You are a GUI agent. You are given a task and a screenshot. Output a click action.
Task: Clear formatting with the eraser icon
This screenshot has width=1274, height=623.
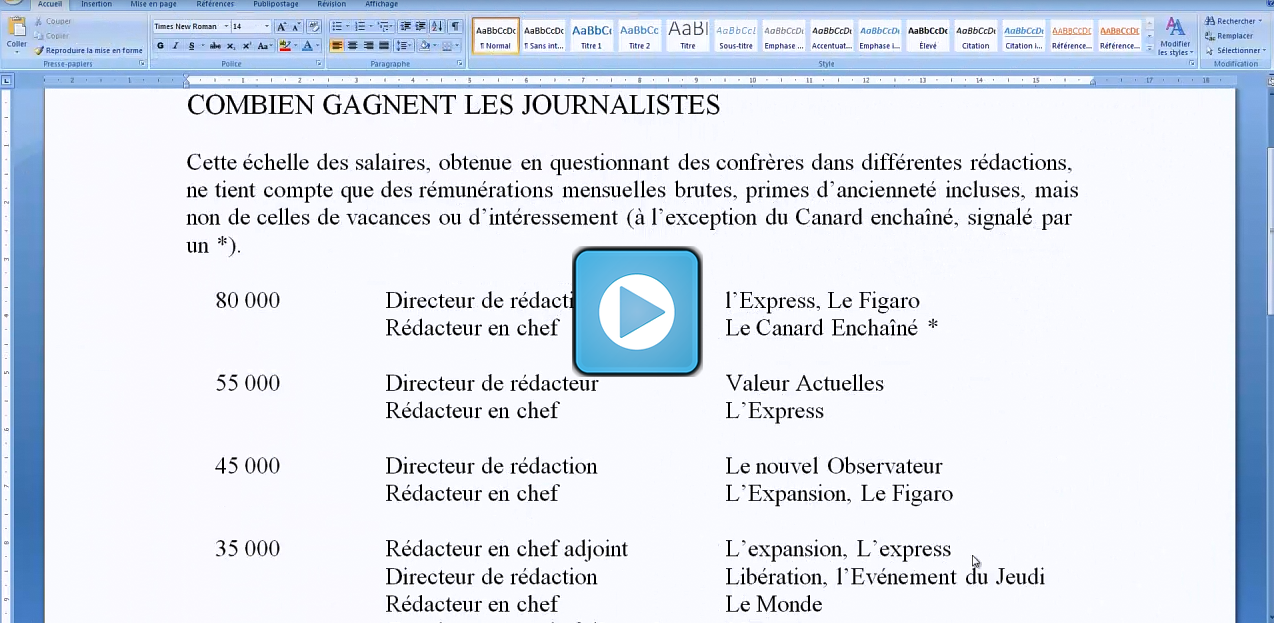point(314,26)
